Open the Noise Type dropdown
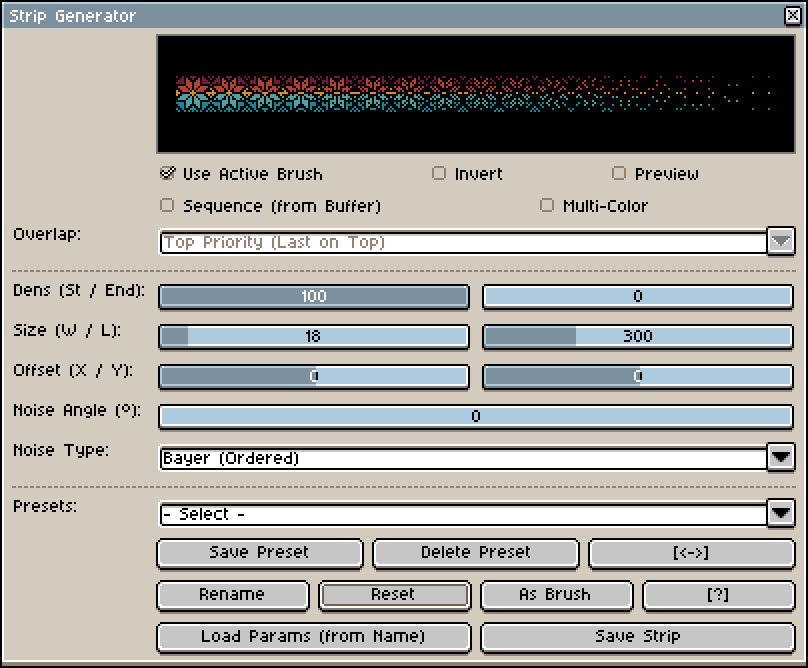This screenshot has height=668, width=808. click(781, 458)
